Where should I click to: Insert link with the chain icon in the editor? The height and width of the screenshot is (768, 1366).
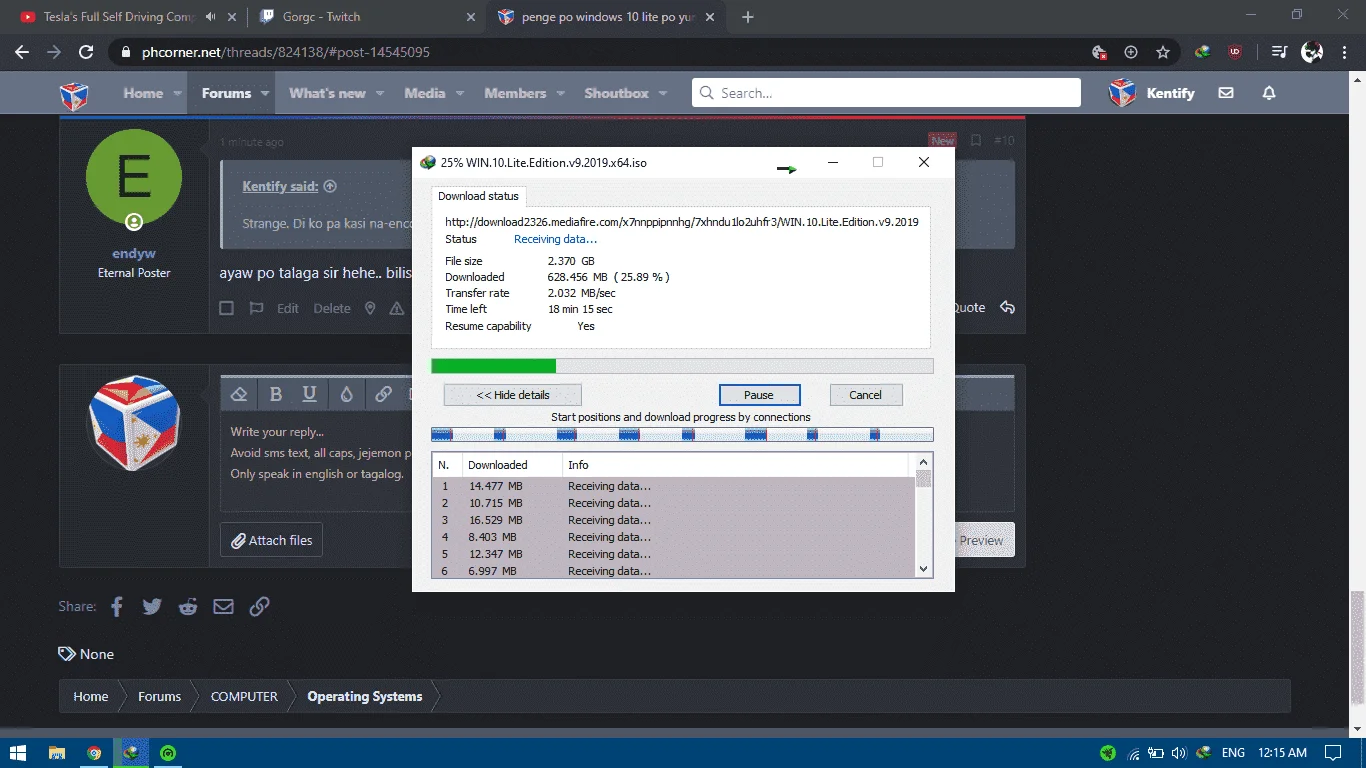tap(383, 394)
